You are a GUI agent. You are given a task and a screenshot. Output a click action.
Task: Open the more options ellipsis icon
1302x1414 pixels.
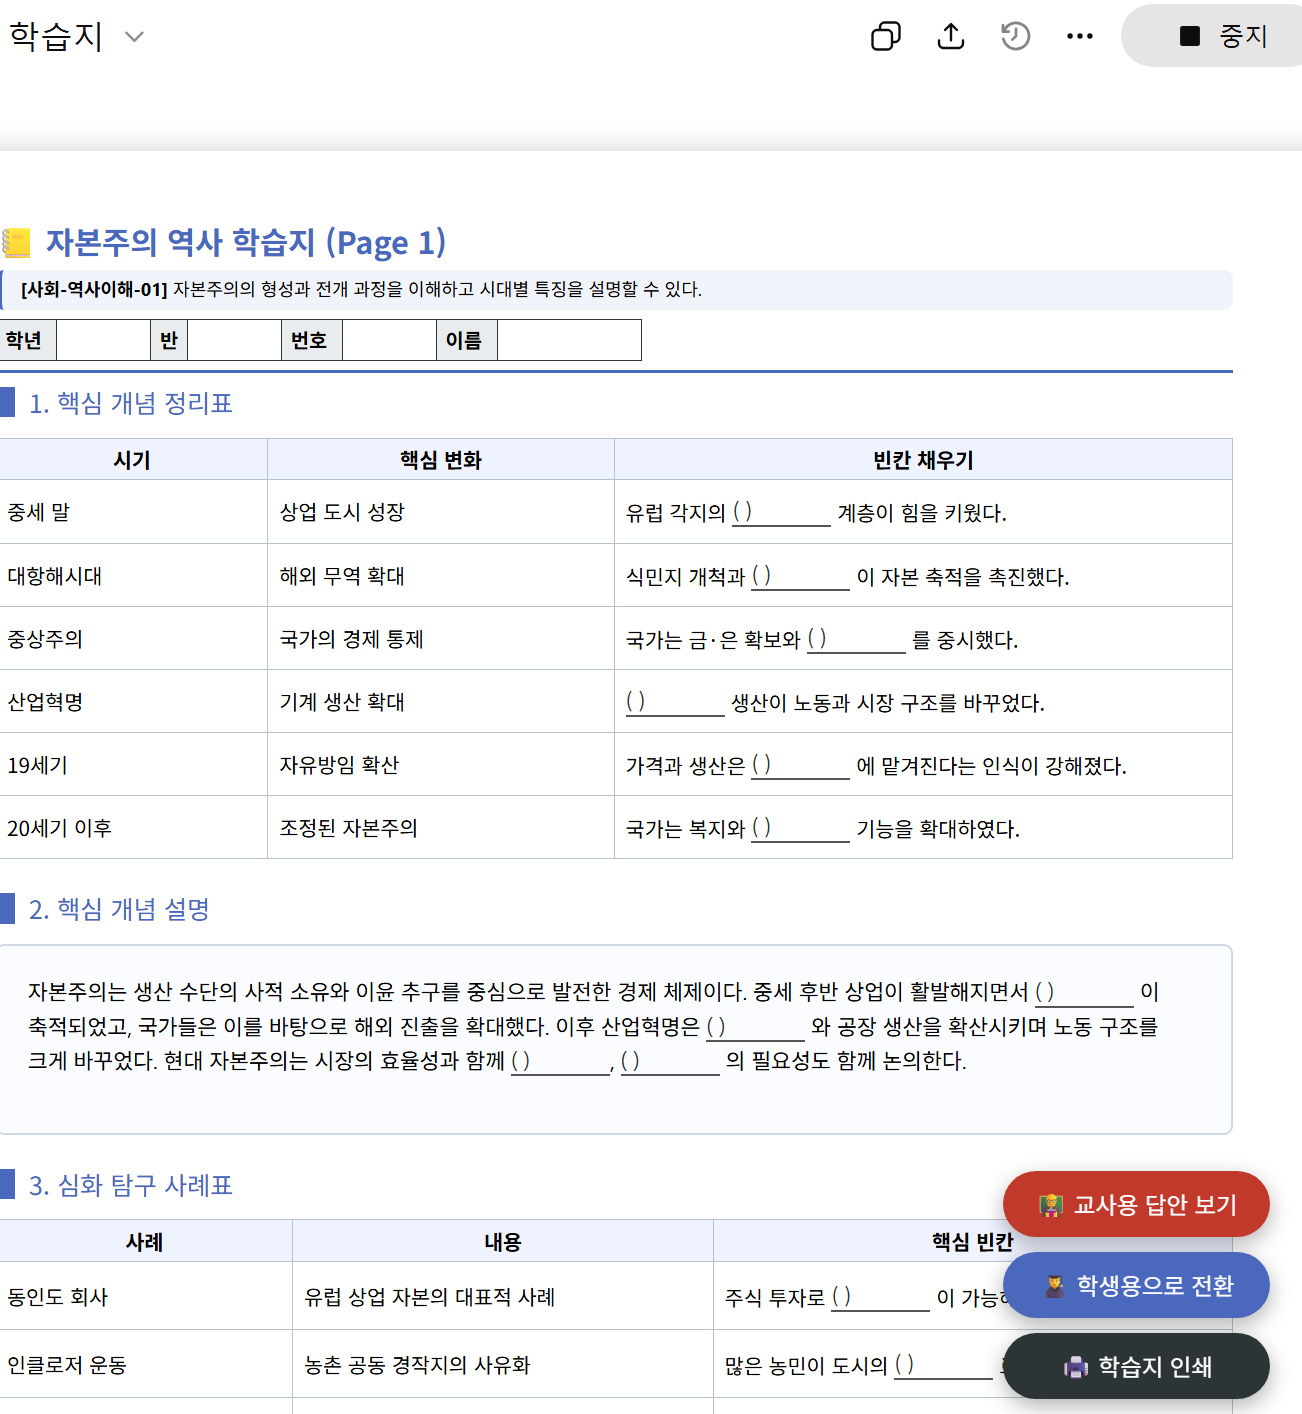point(1080,36)
